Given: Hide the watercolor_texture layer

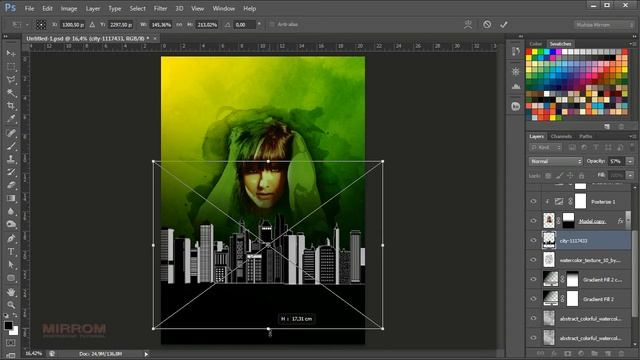Looking at the screenshot, I should coord(533,260).
